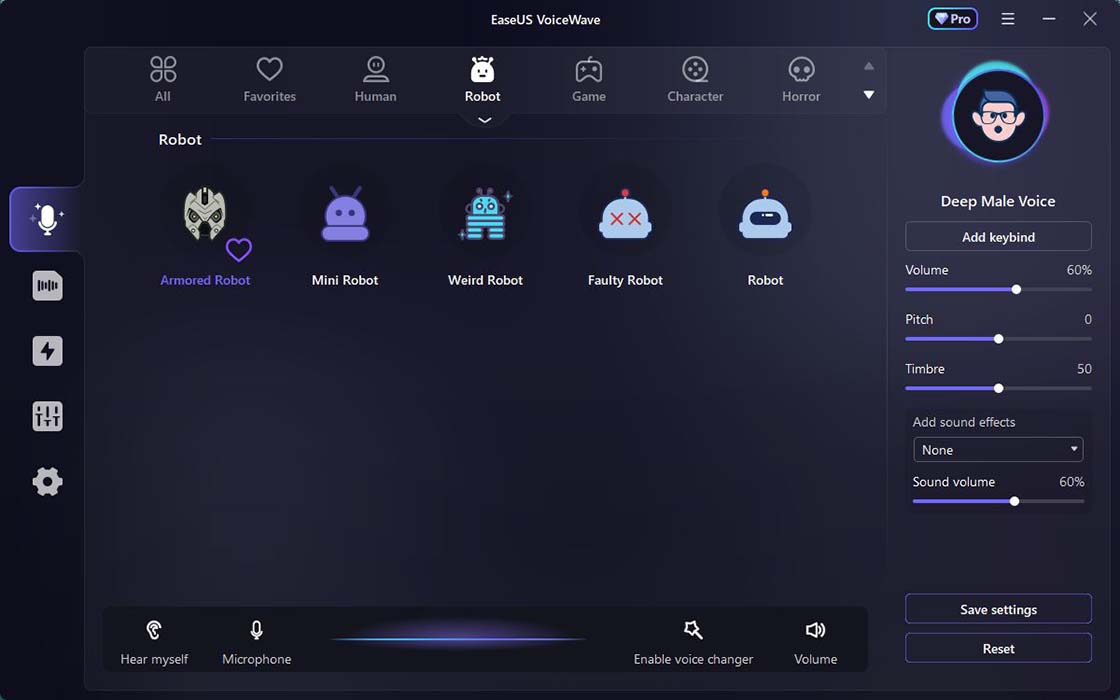Switch to the Favorites category tab
The width and height of the screenshot is (1120, 700).
(269, 80)
